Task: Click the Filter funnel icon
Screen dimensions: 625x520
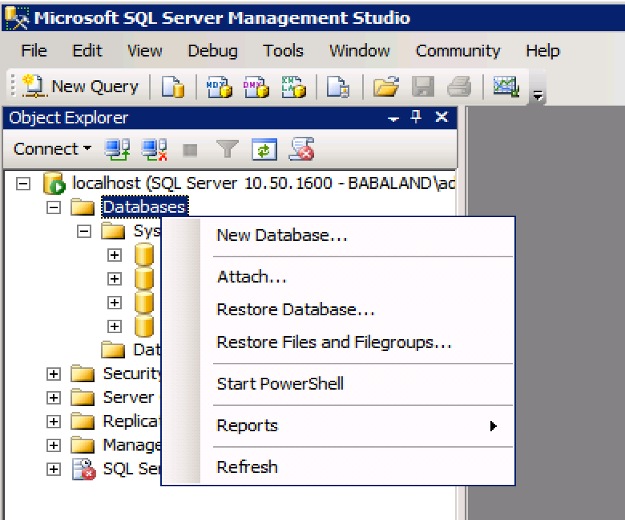Action: pos(227,149)
